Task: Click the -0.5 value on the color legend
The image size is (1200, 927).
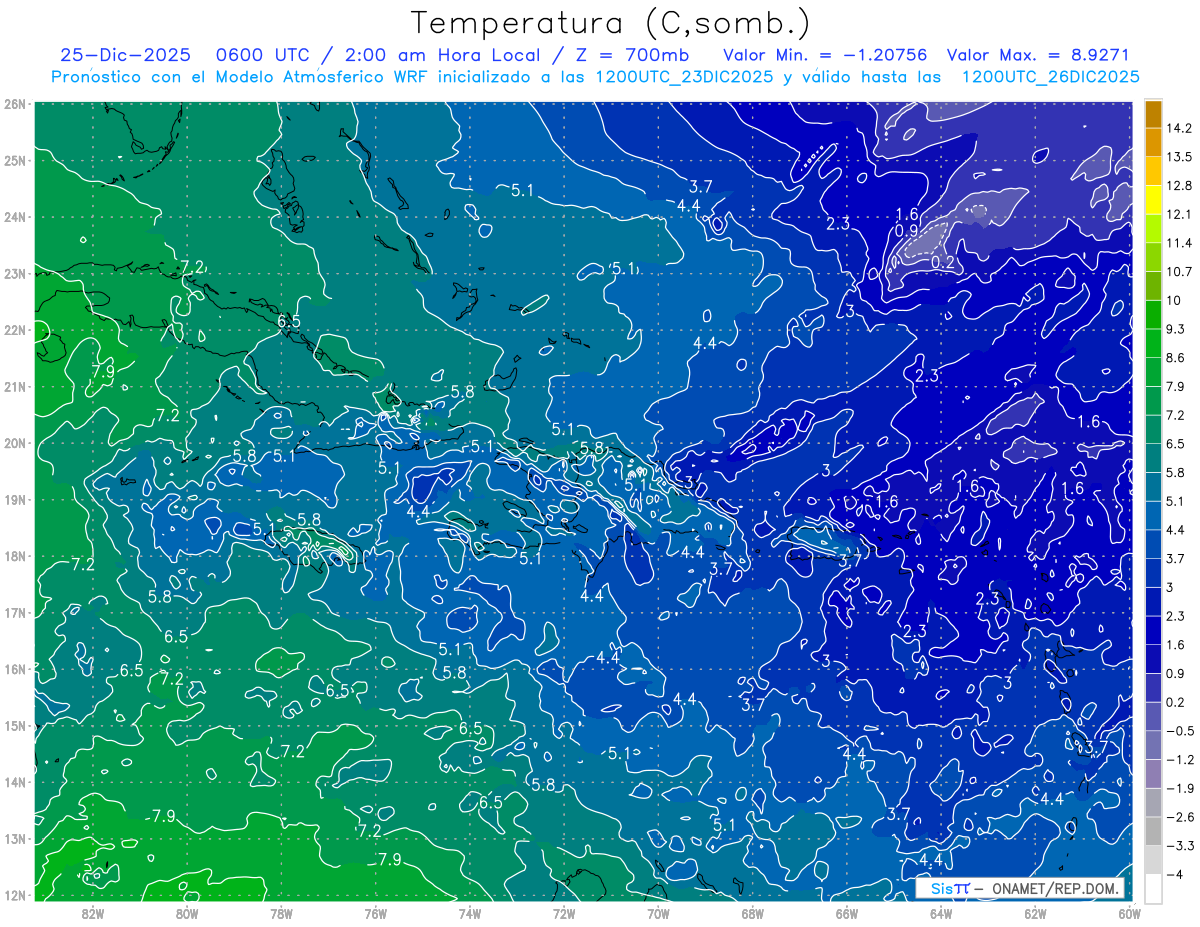Action: pos(1180,731)
